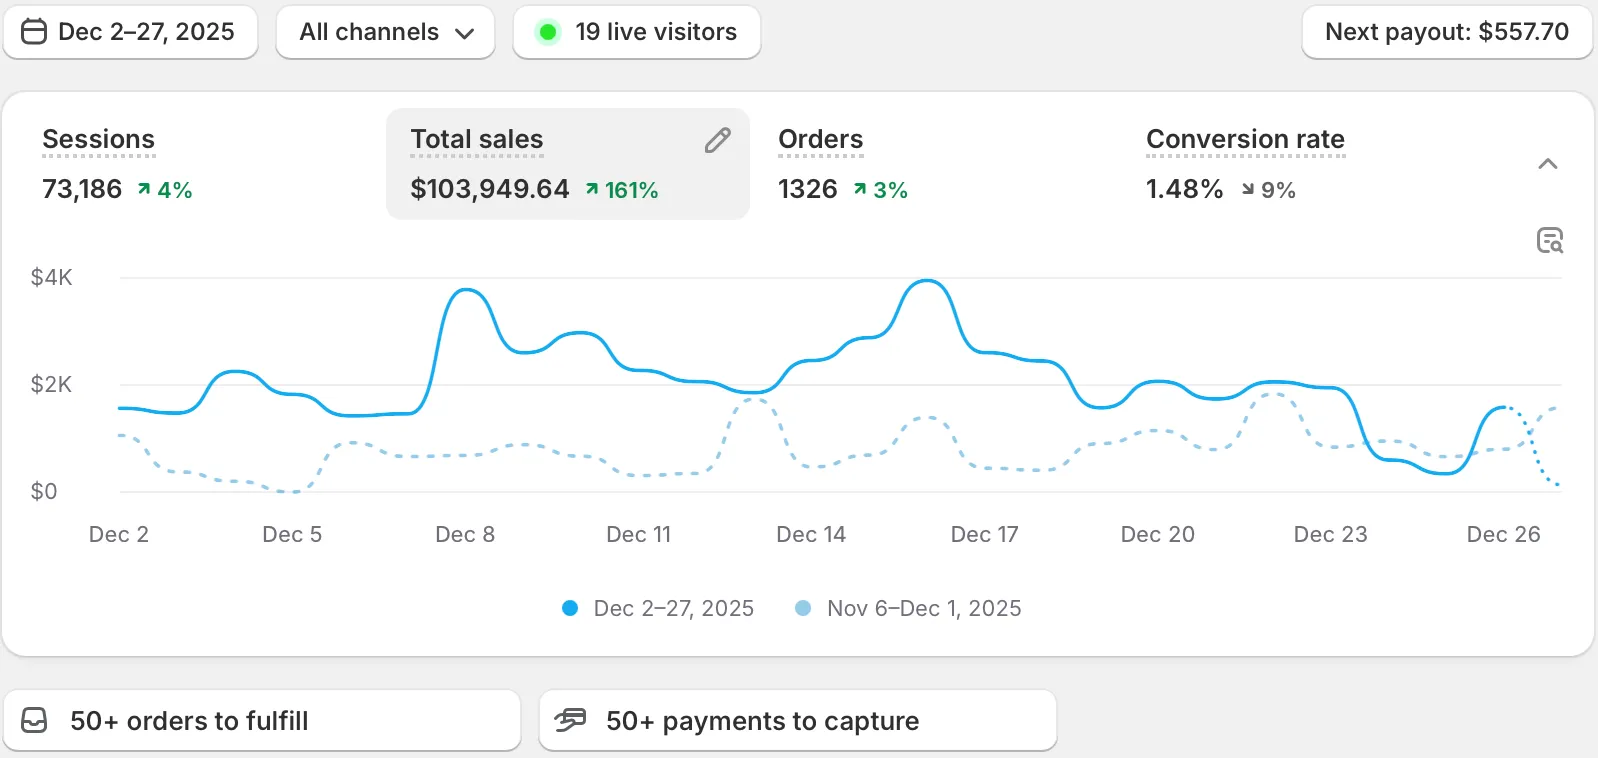This screenshot has height=758, width=1598.
Task: Click the Sessions 4% upward trend arrow
Action: click(x=144, y=189)
